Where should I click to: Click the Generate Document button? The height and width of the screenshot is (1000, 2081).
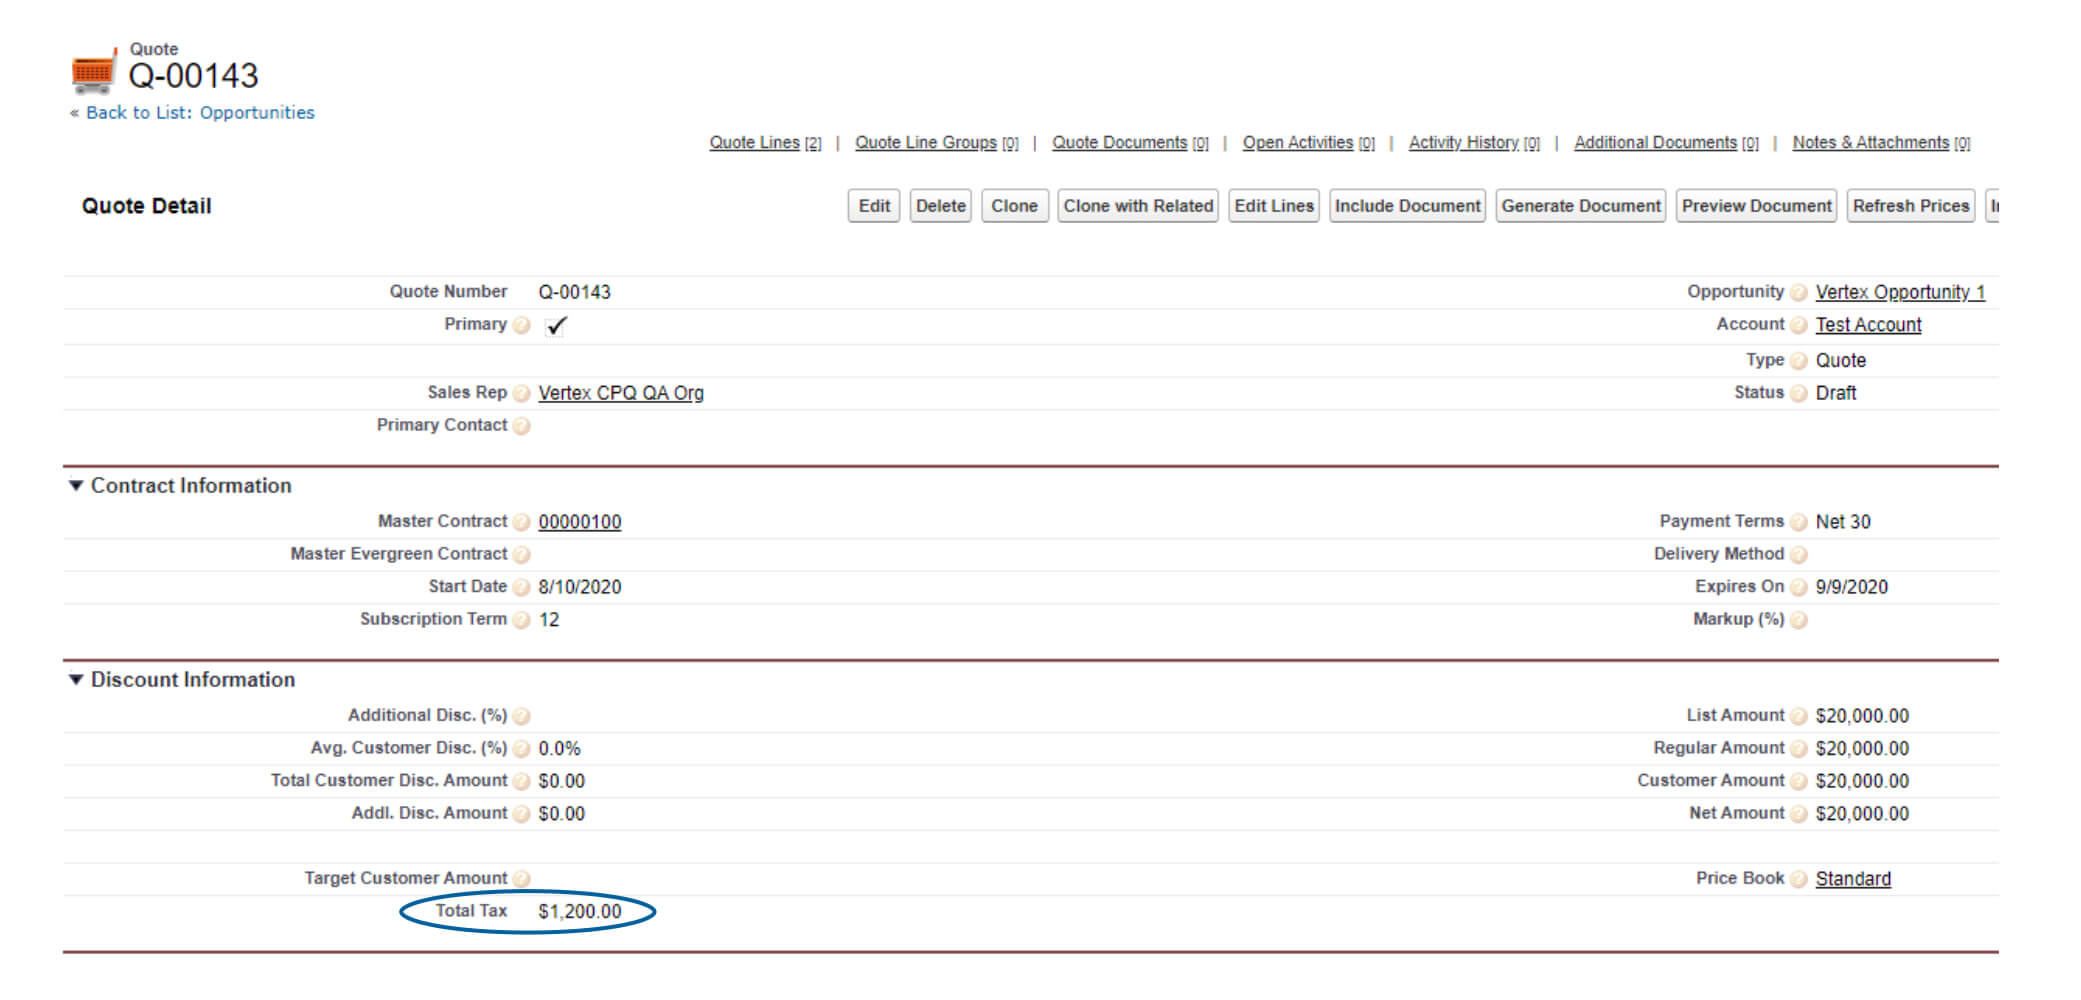click(1581, 206)
